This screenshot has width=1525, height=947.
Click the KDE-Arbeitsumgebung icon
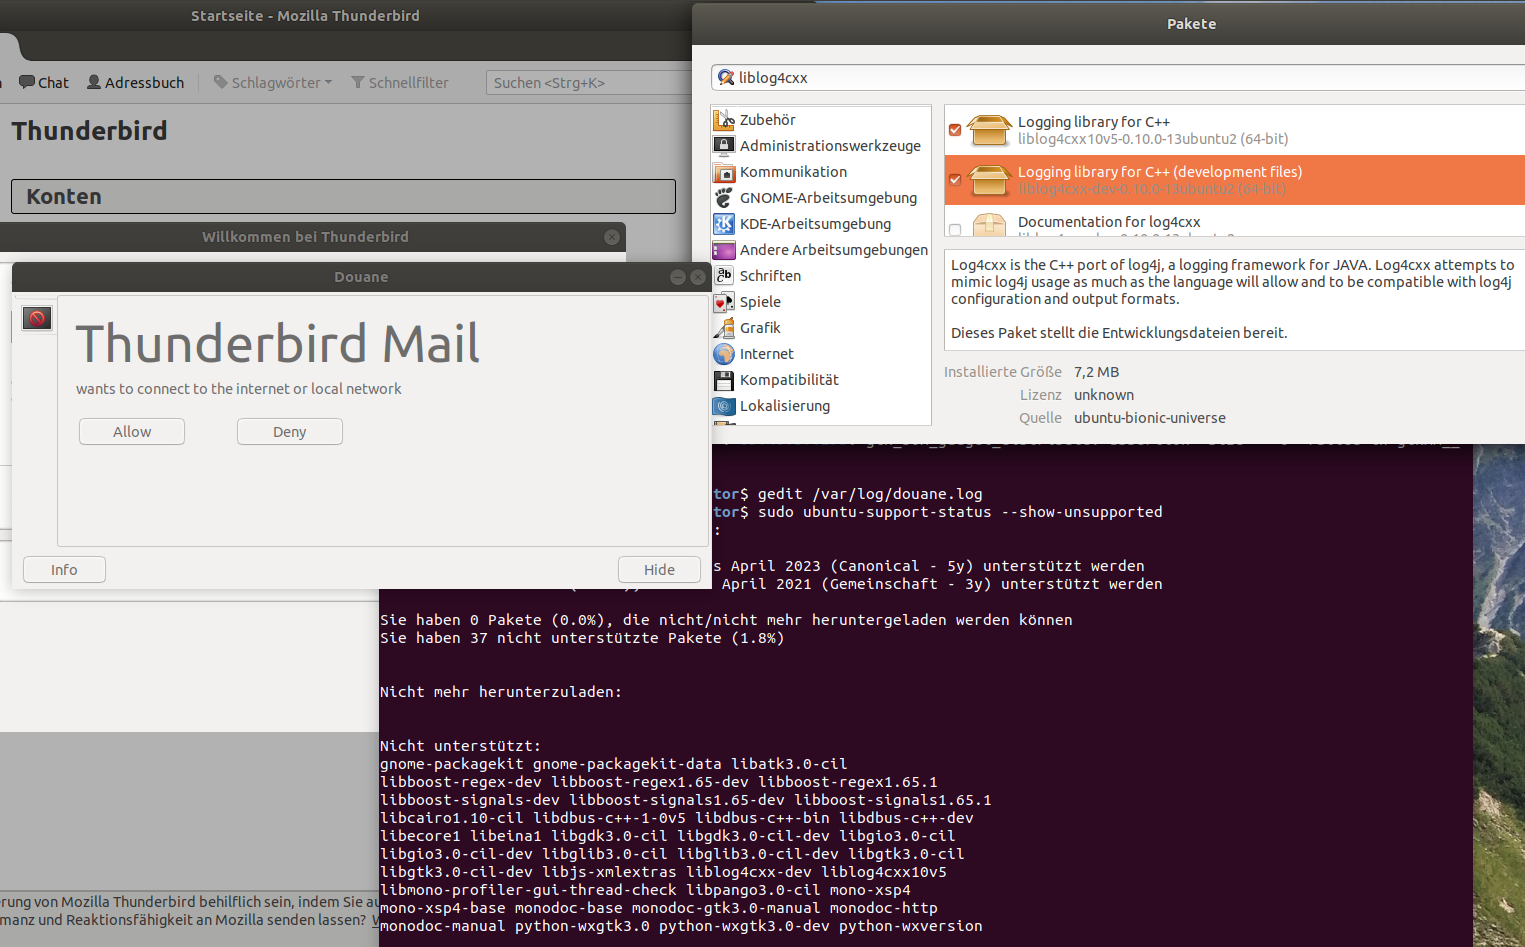click(x=724, y=224)
